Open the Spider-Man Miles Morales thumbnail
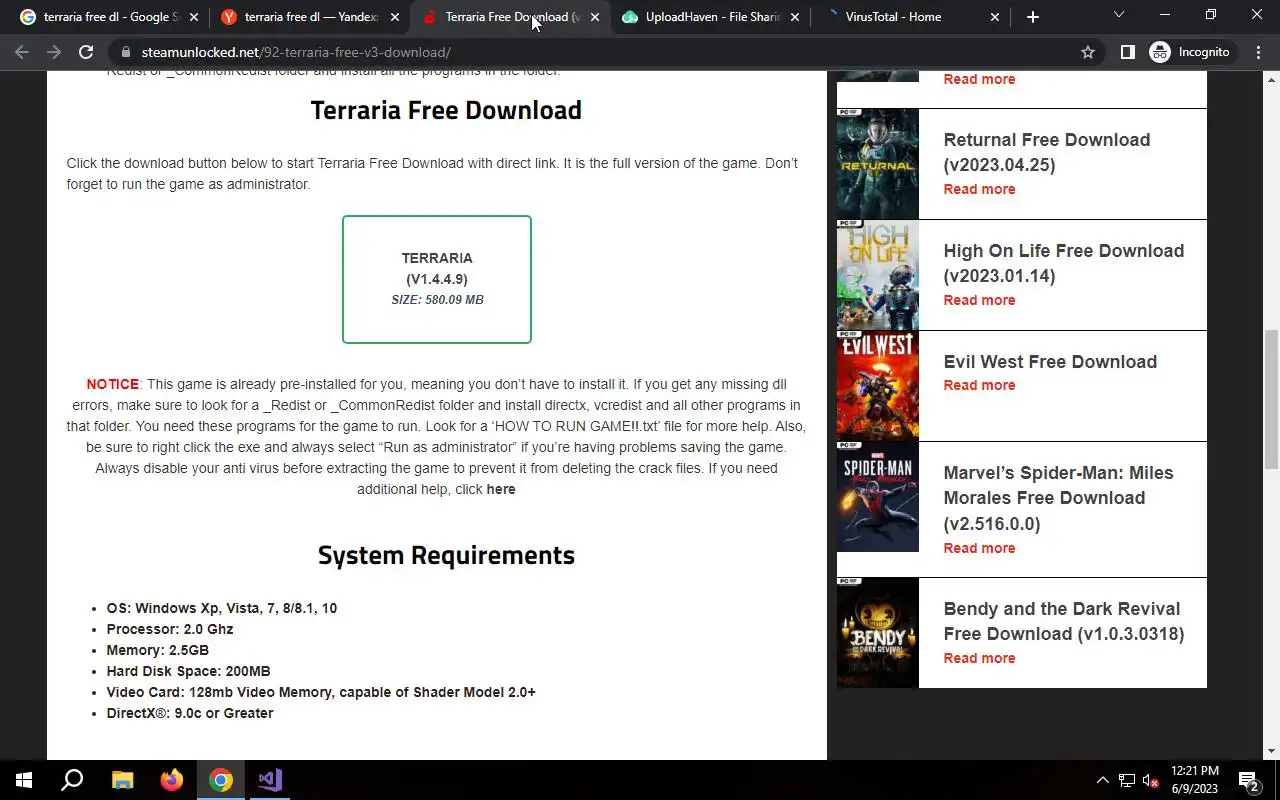The width and height of the screenshot is (1280, 800). (x=877, y=497)
